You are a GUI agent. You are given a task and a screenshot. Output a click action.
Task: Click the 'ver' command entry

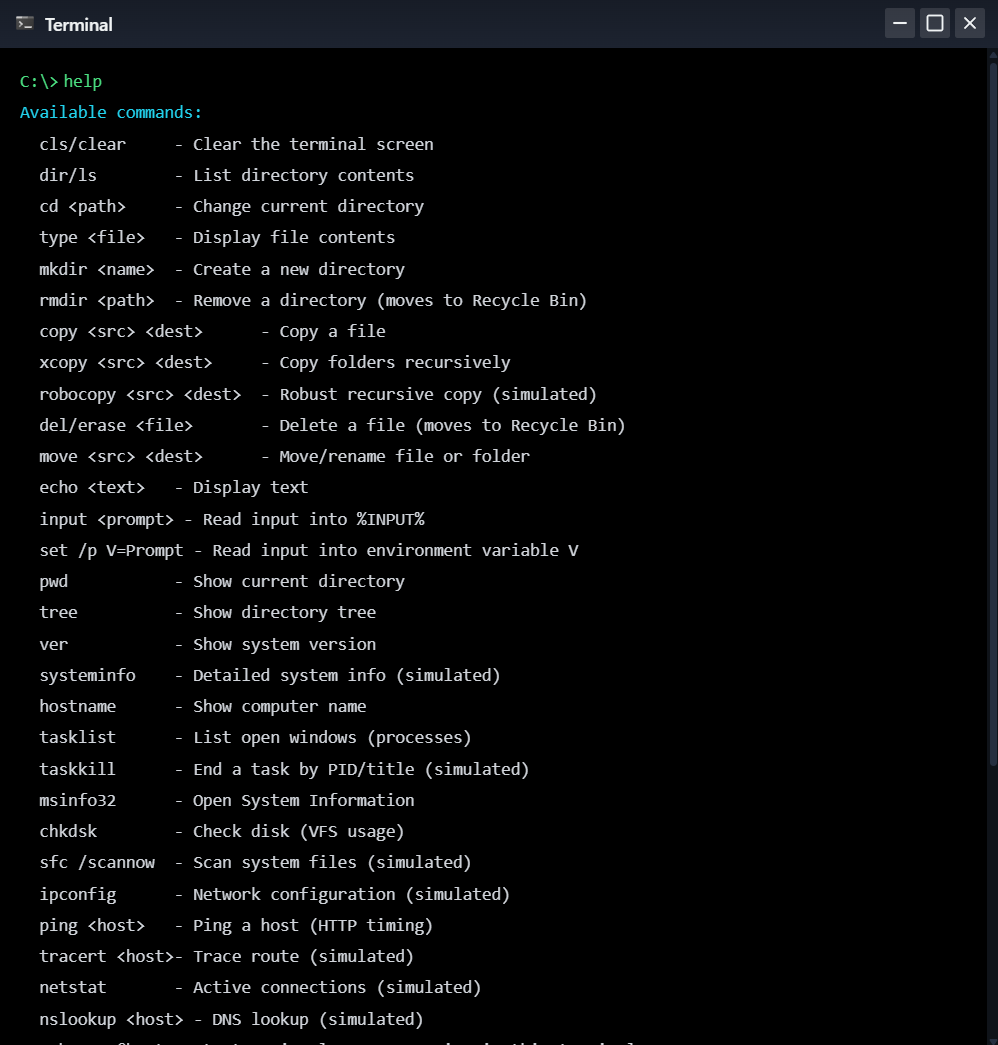click(x=53, y=644)
